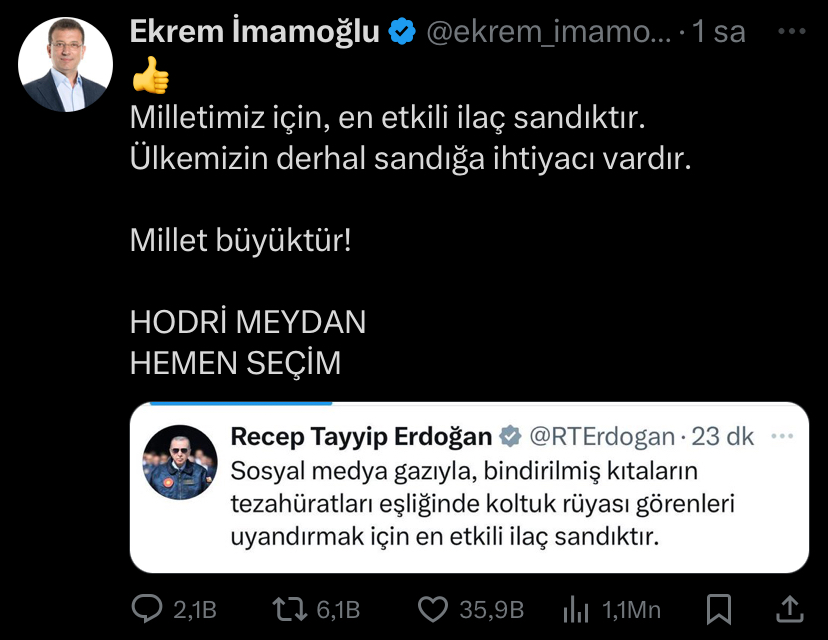Image resolution: width=828 pixels, height=640 pixels.
Task: Click the Recep Tayyip Erdoğan display name
Action: pyautogui.click(x=361, y=437)
